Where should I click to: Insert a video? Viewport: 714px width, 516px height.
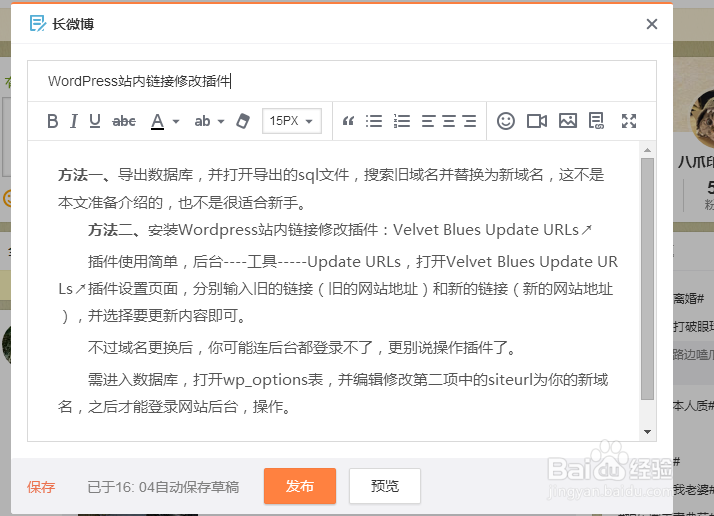coord(537,121)
